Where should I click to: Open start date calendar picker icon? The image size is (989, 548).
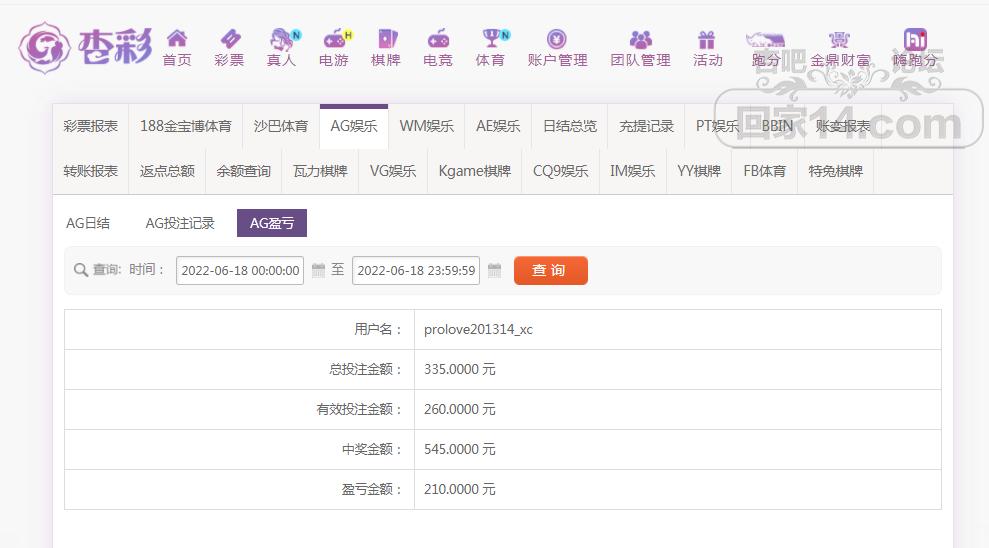click(x=319, y=271)
